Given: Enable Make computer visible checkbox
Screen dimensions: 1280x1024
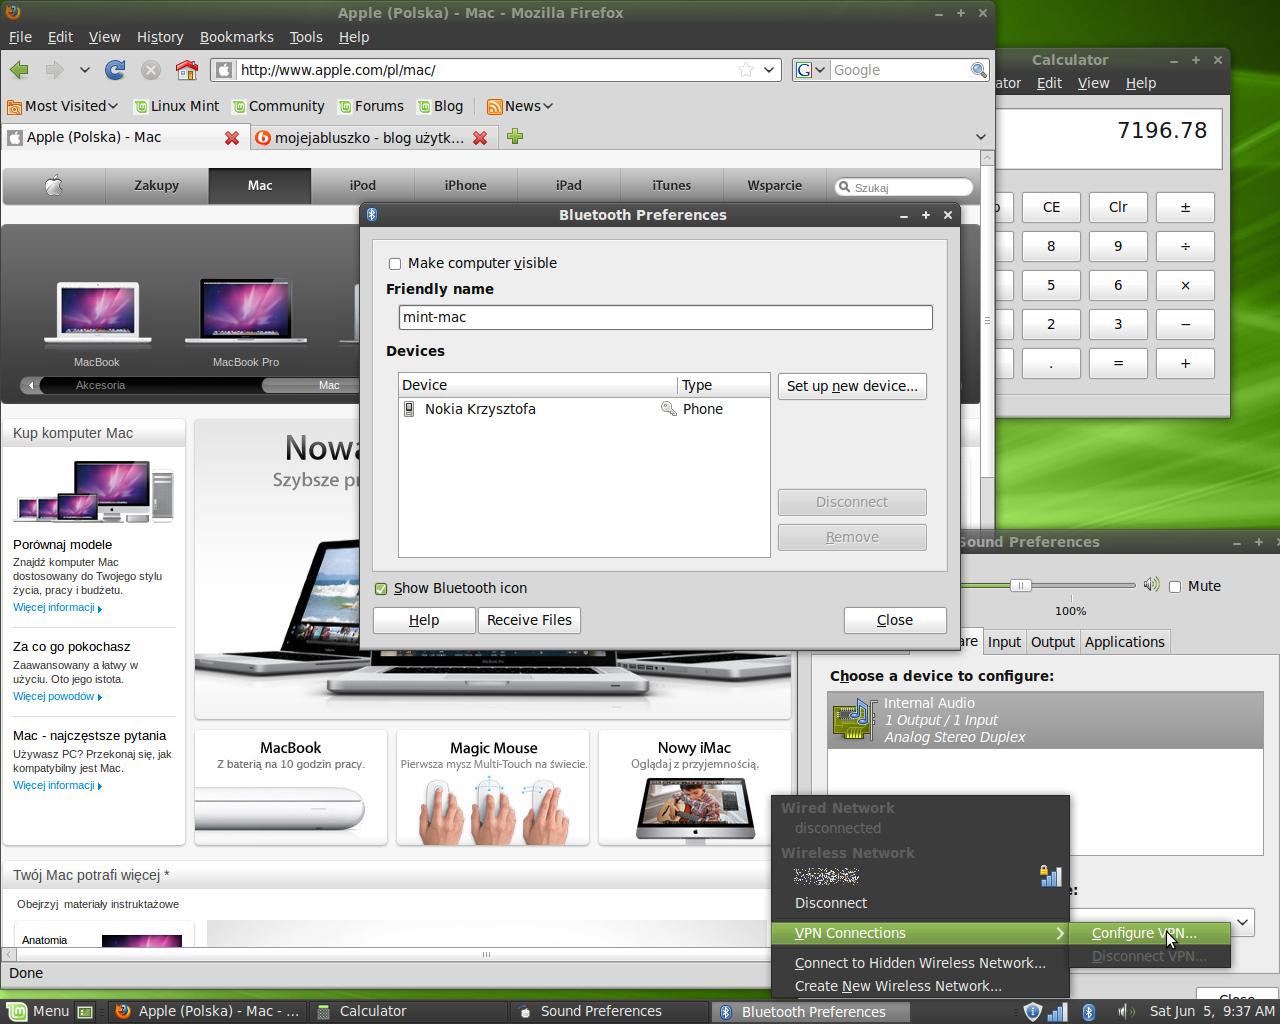Looking at the screenshot, I should (395, 264).
